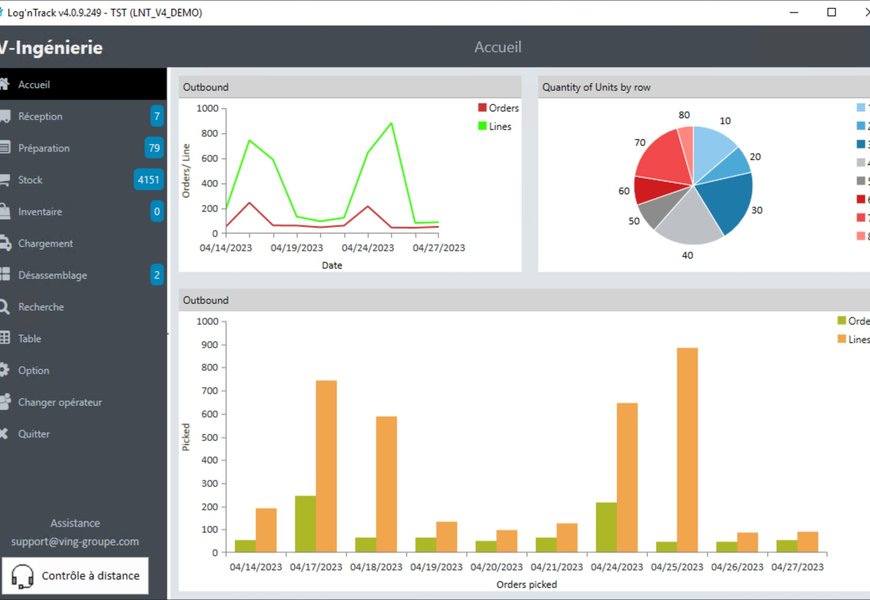Image resolution: width=870 pixels, height=600 pixels.
Task: Click the home icon beside Accueil
Action: [x=5, y=85]
